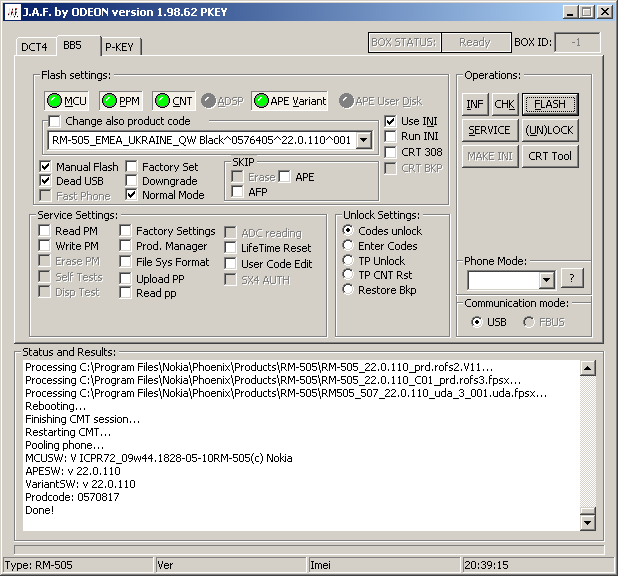
Task: Click the status log scrollbar thumb
Action: pyautogui.click(x=587, y=511)
